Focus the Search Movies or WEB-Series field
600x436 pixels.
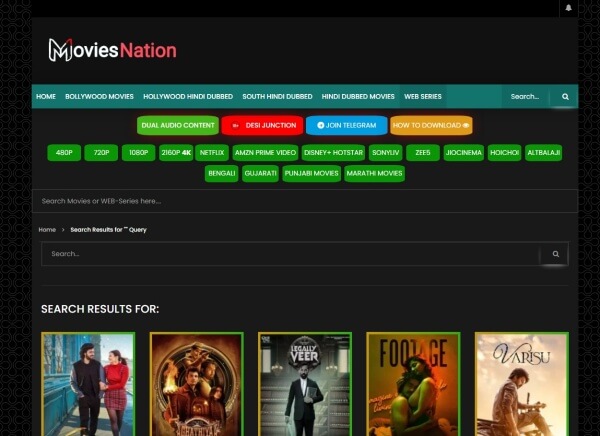click(305, 201)
